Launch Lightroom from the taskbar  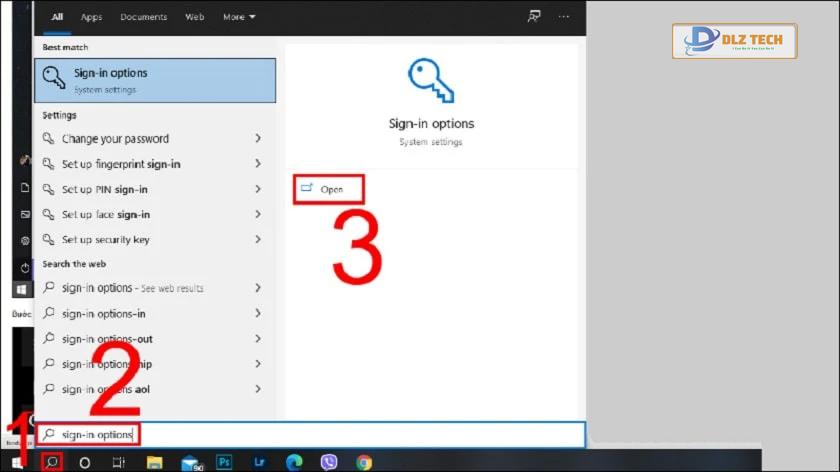coord(259,462)
